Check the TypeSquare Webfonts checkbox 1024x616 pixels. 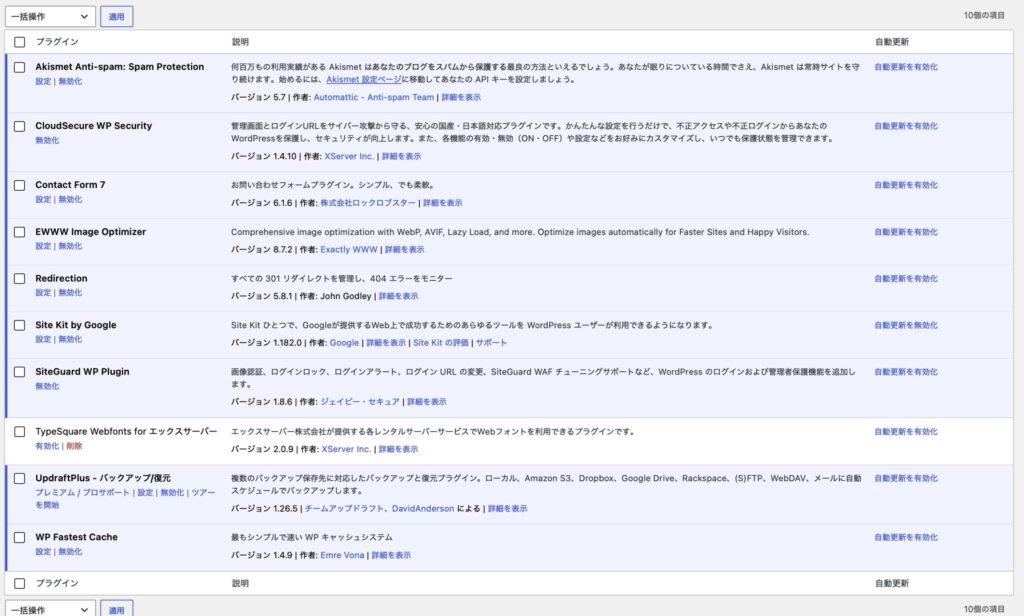[x=20, y=432]
